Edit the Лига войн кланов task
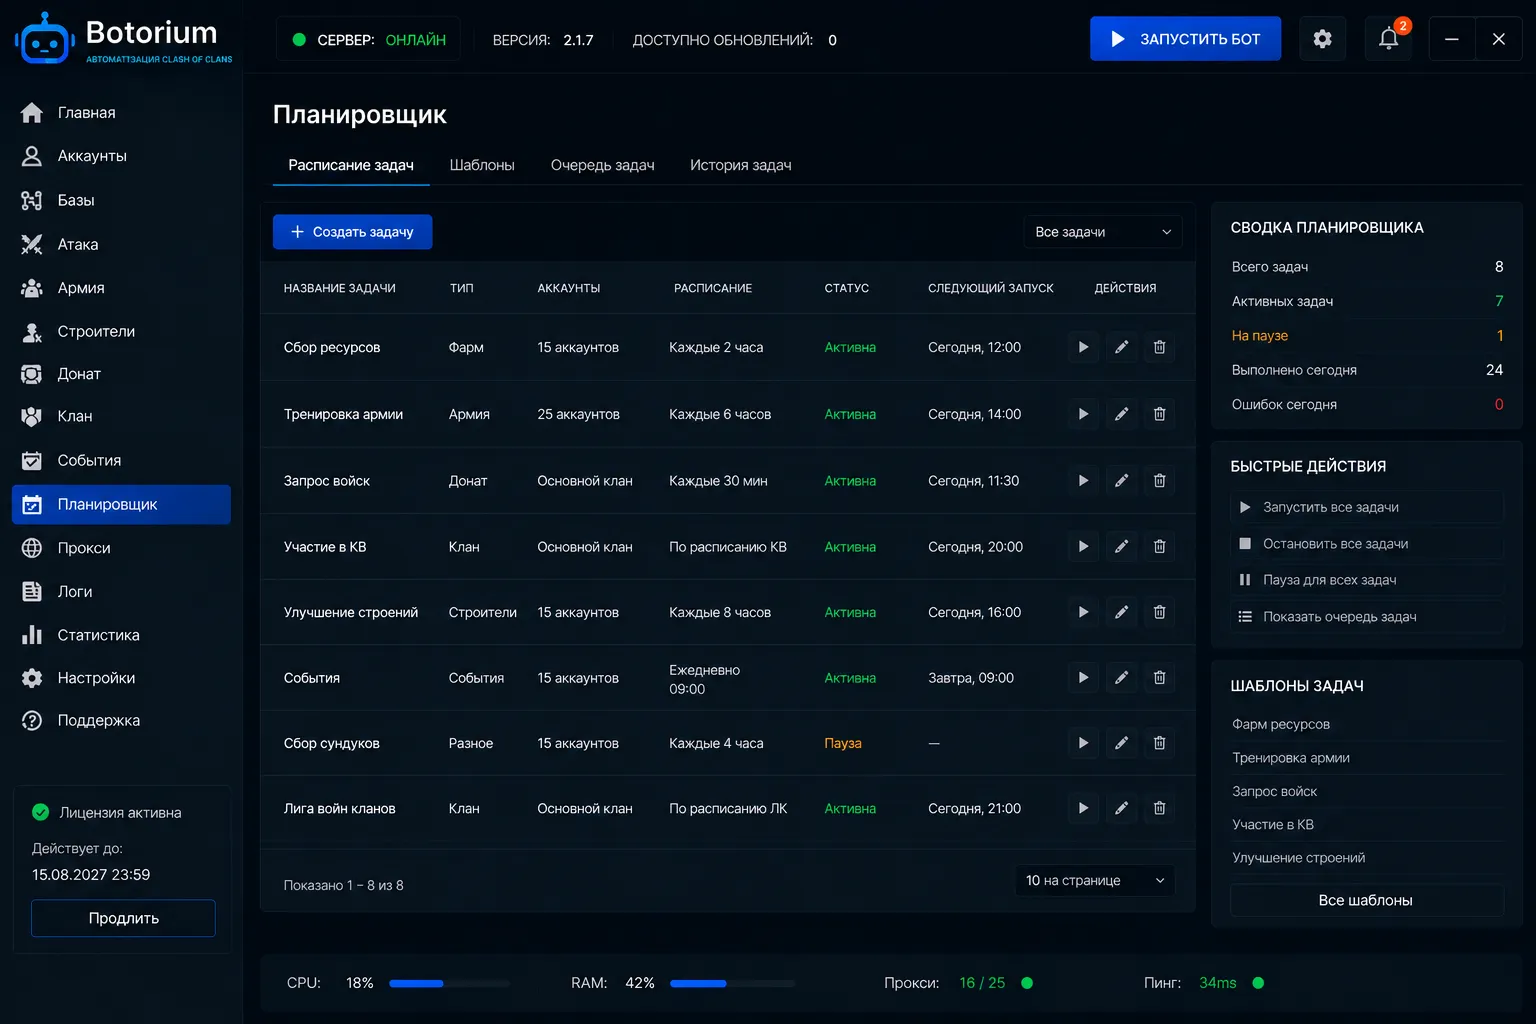Screen dimensions: 1536x1024 point(1121,808)
